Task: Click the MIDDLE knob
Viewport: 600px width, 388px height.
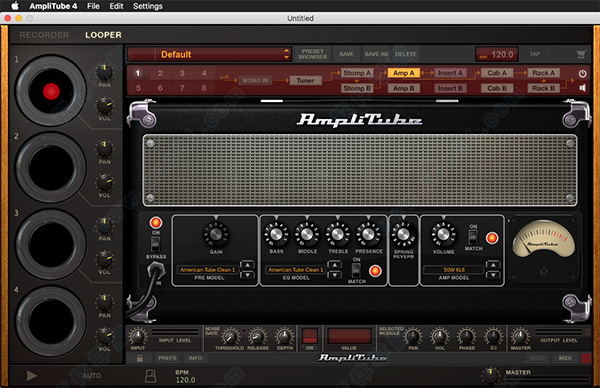Action: [307, 234]
